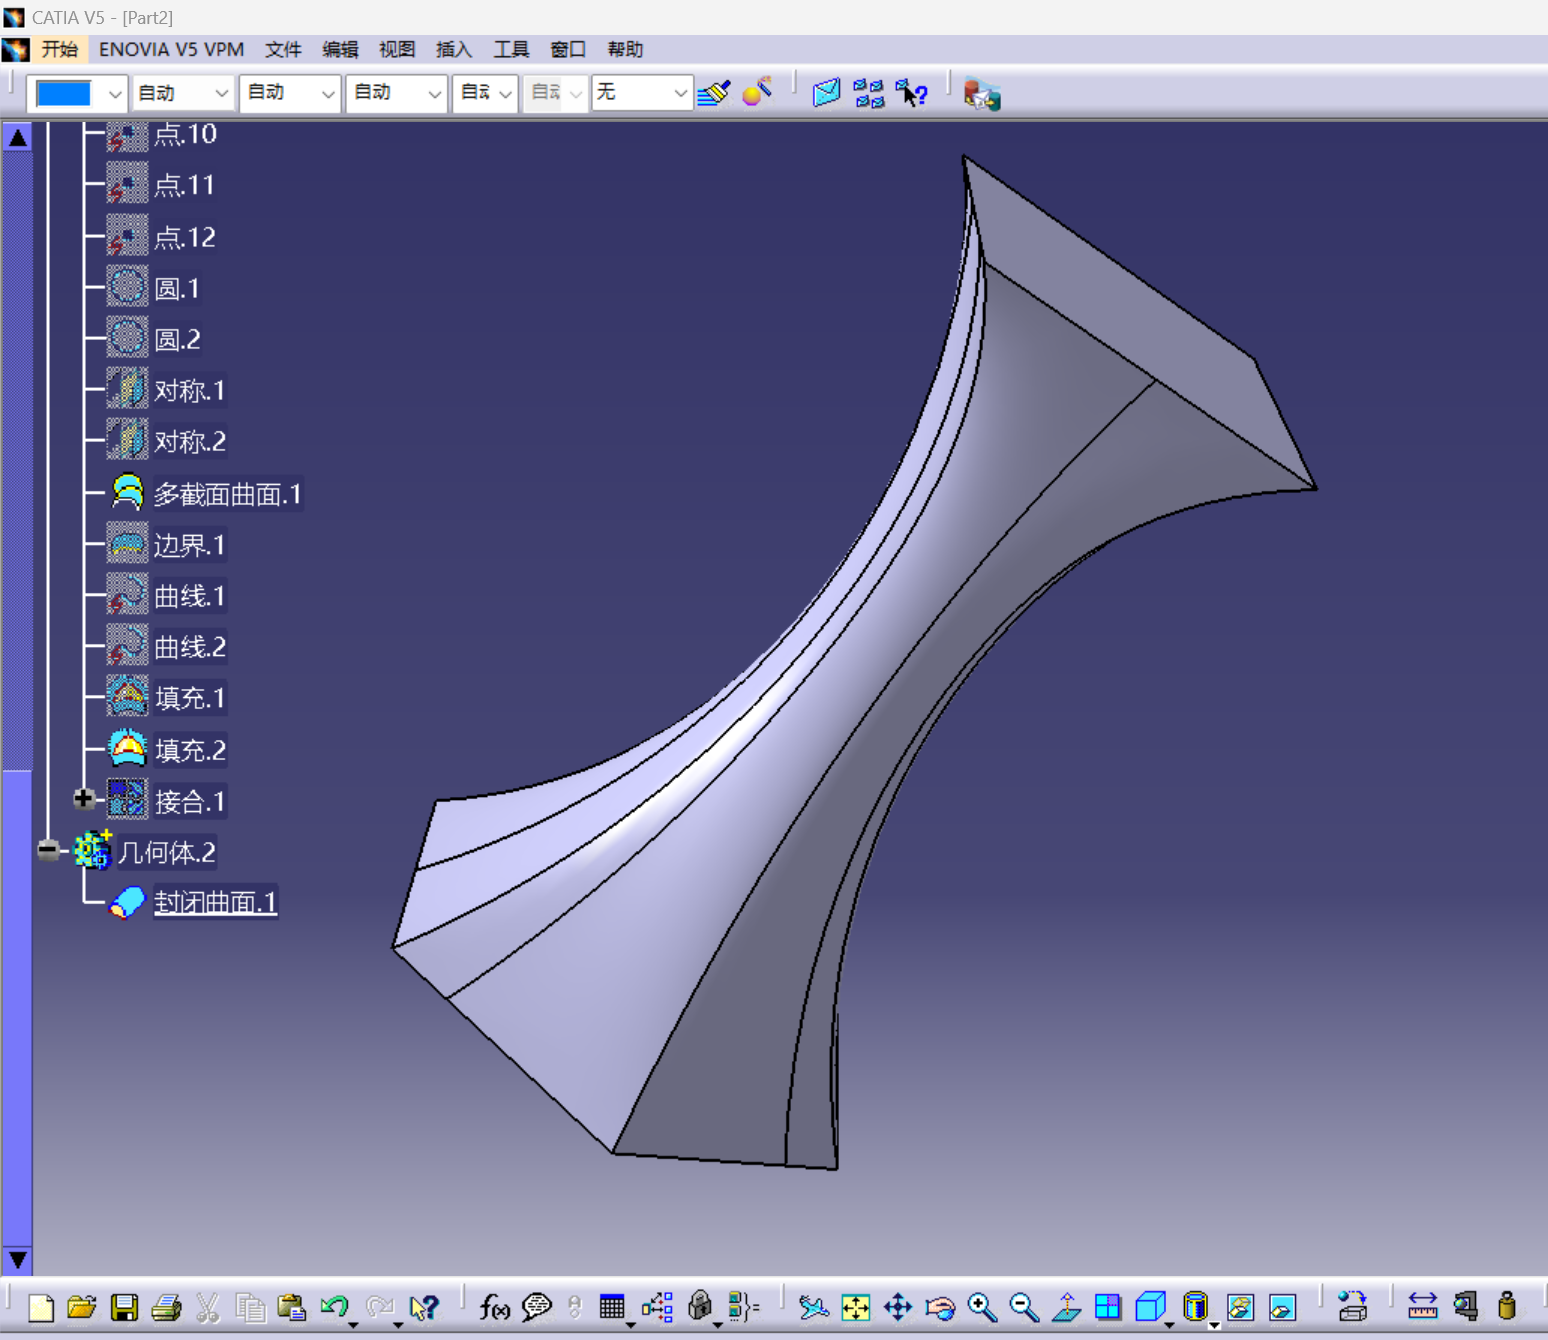
Task: Click the 点.12 tree node icon
Action: [127, 237]
